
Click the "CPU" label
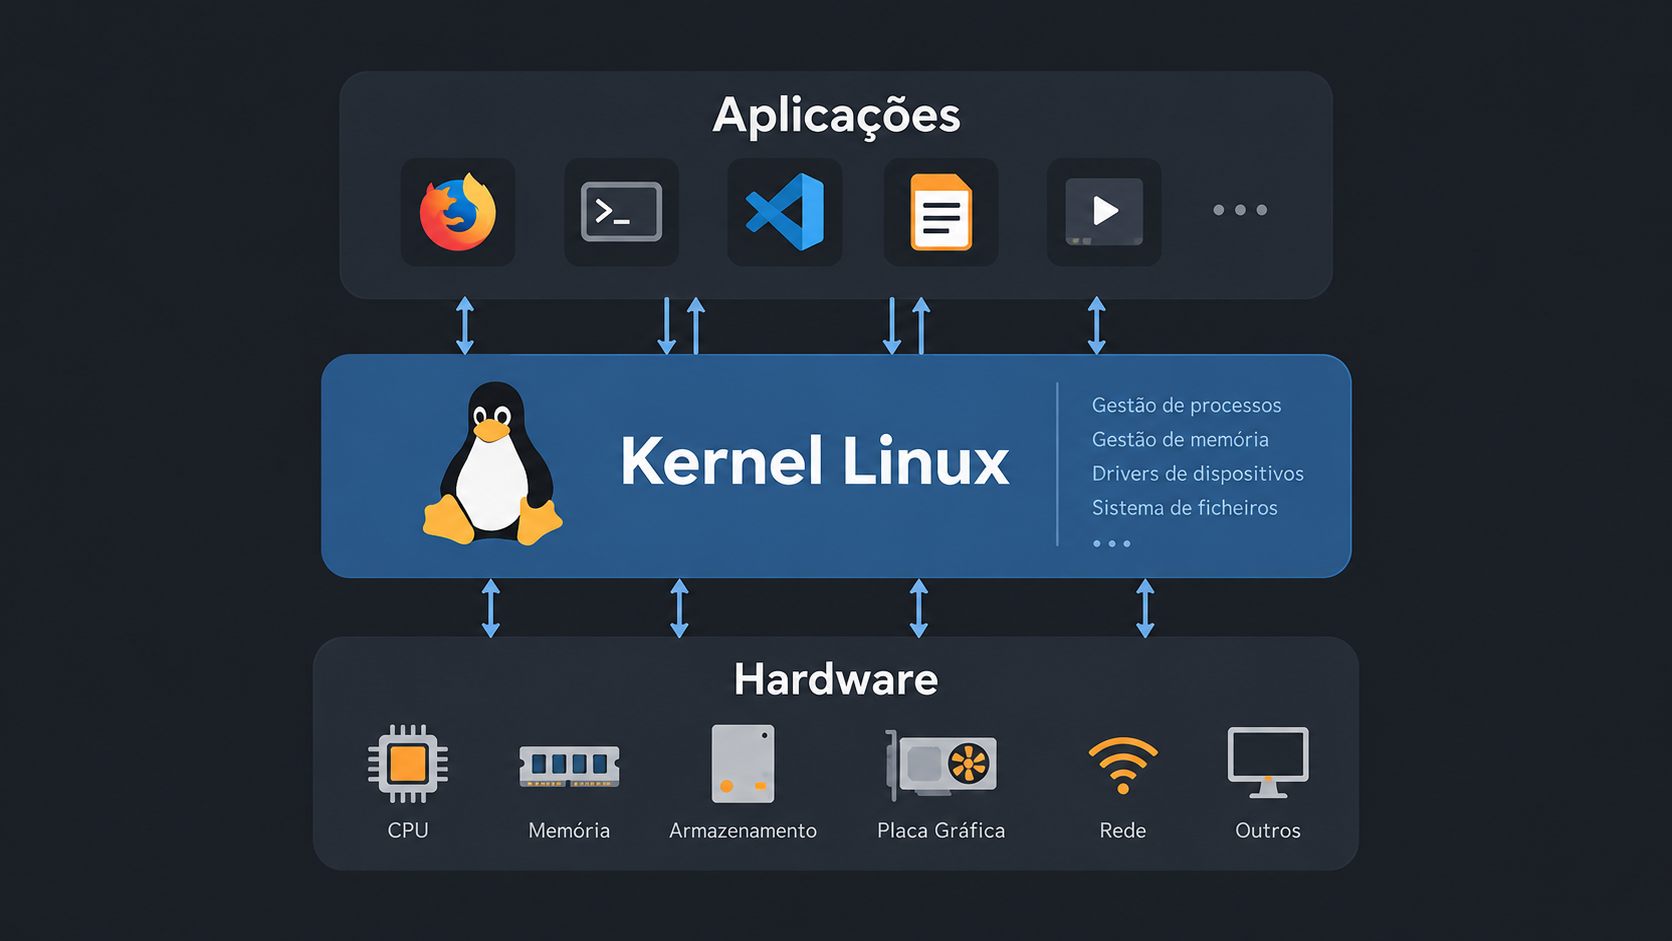click(408, 830)
